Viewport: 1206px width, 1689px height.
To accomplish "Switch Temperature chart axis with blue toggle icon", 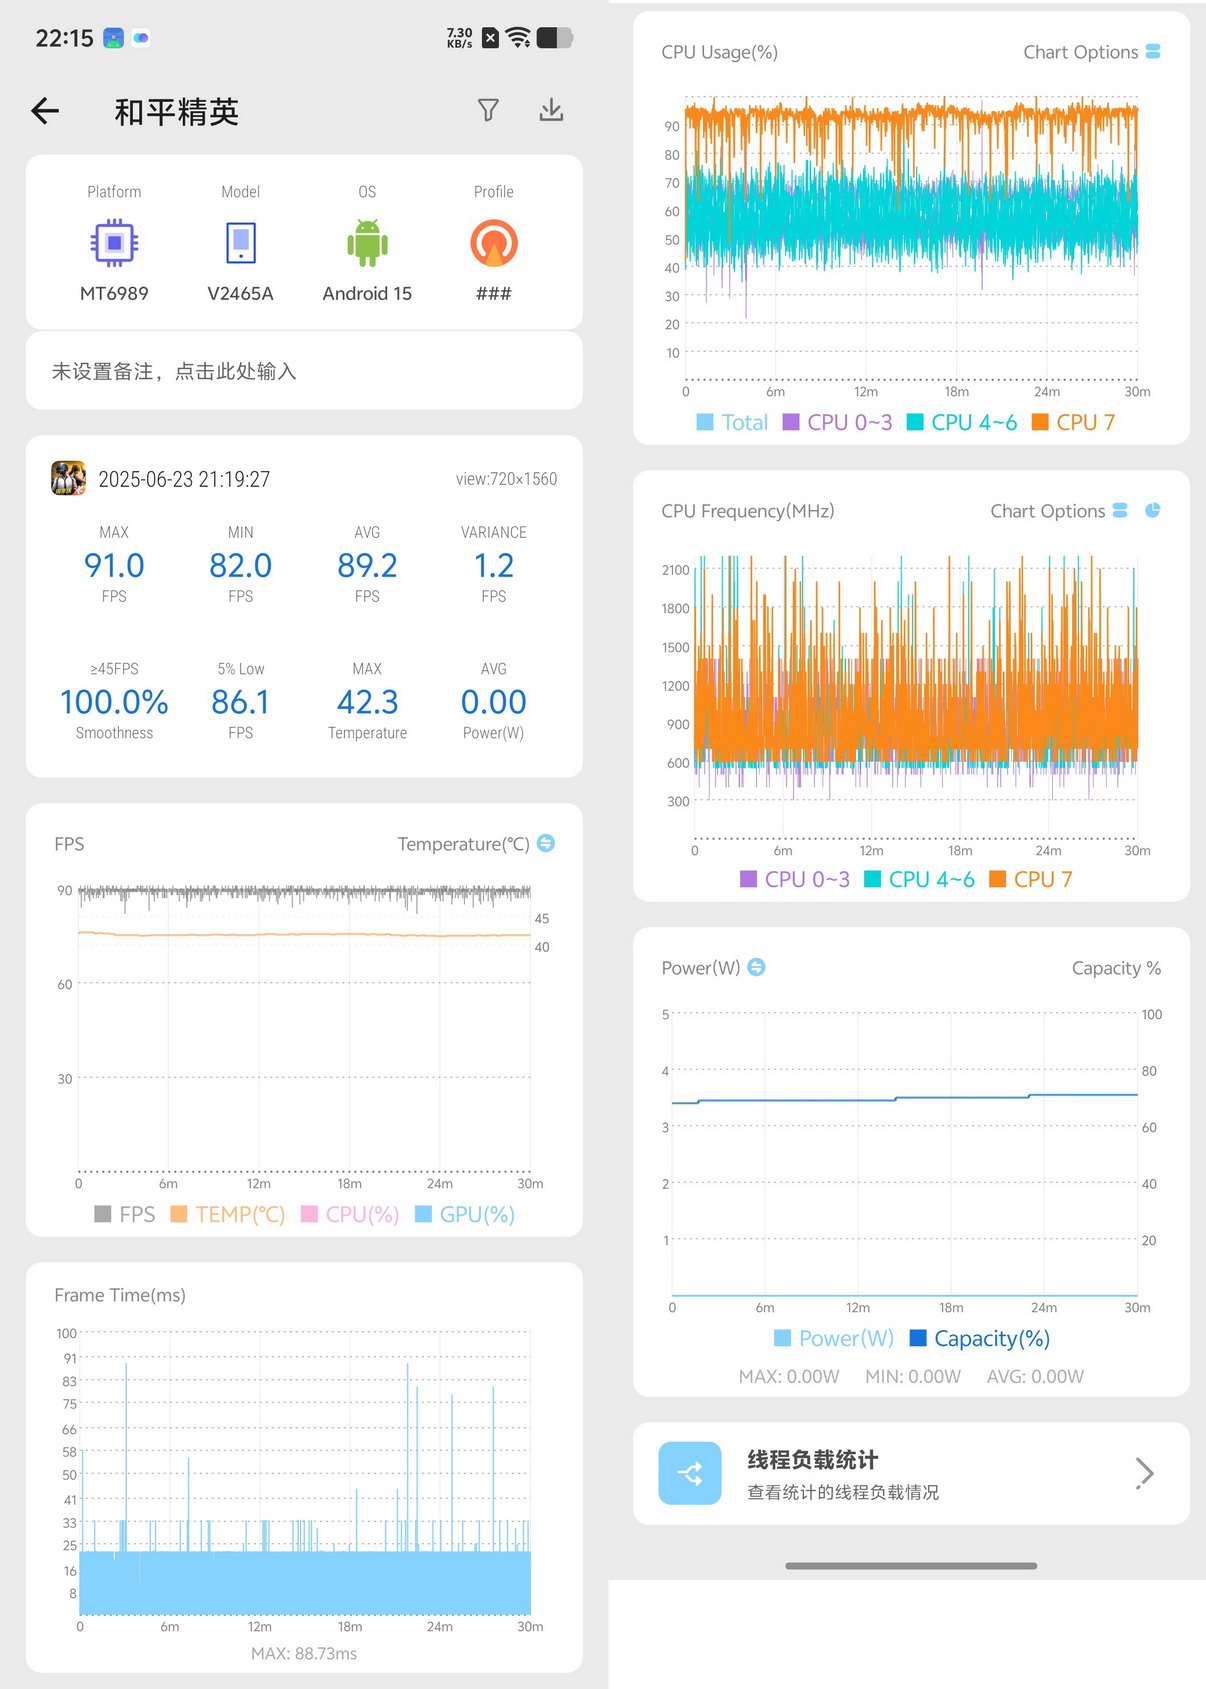I will pos(546,843).
